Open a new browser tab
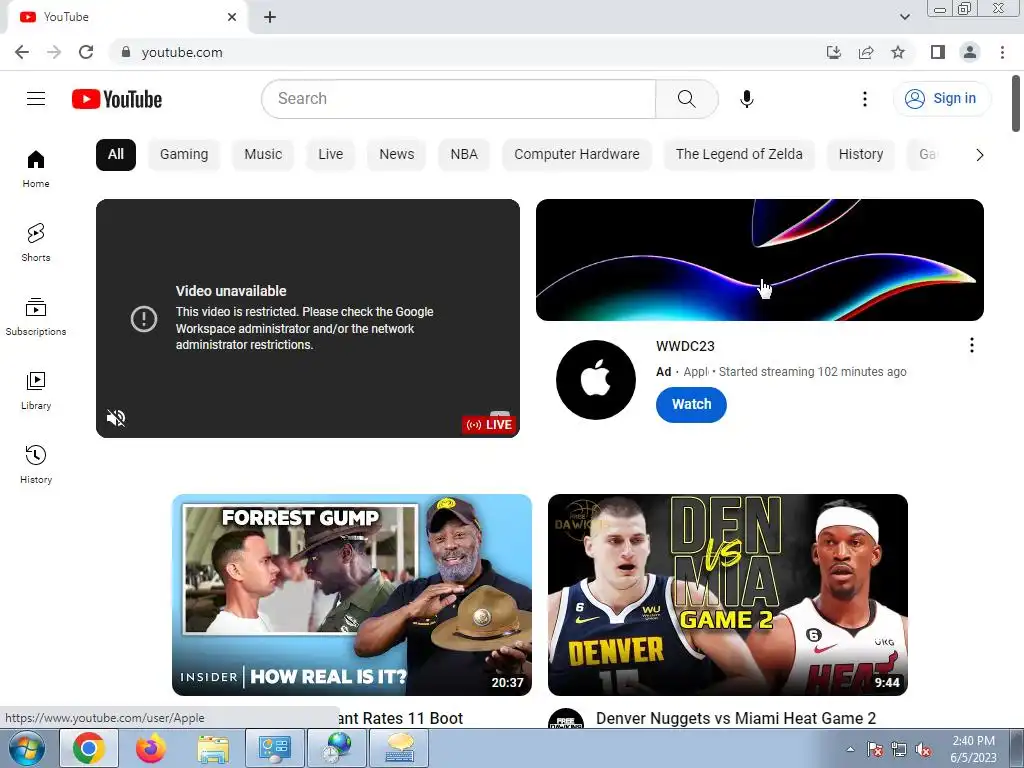Image resolution: width=1024 pixels, height=768 pixels. (x=270, y=17)
